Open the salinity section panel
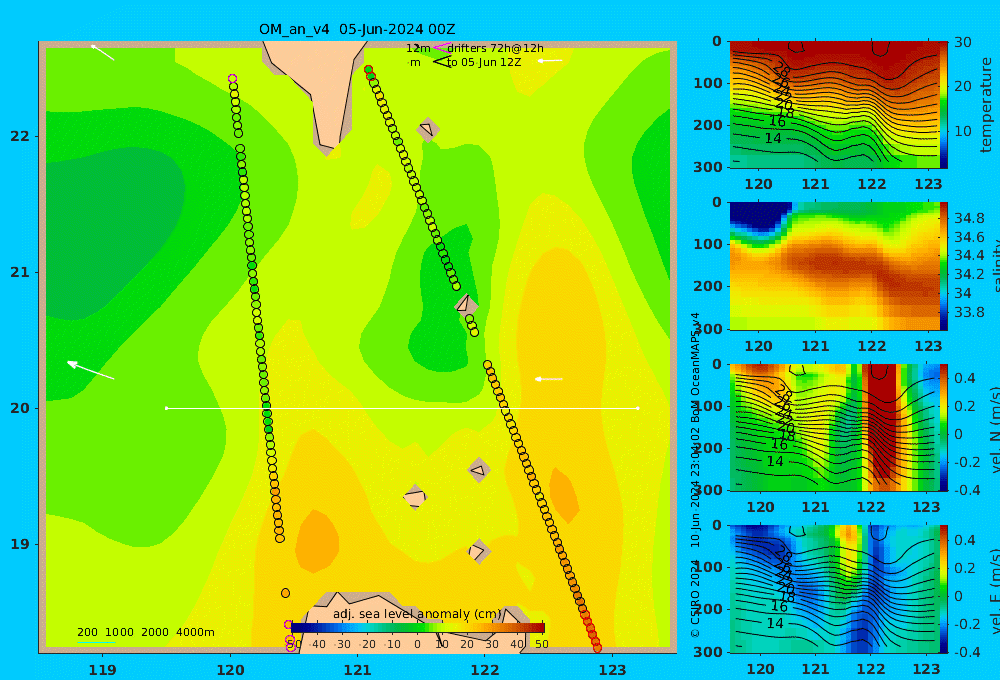This screenshot has height=680, width=1000. tap(835, 266)
